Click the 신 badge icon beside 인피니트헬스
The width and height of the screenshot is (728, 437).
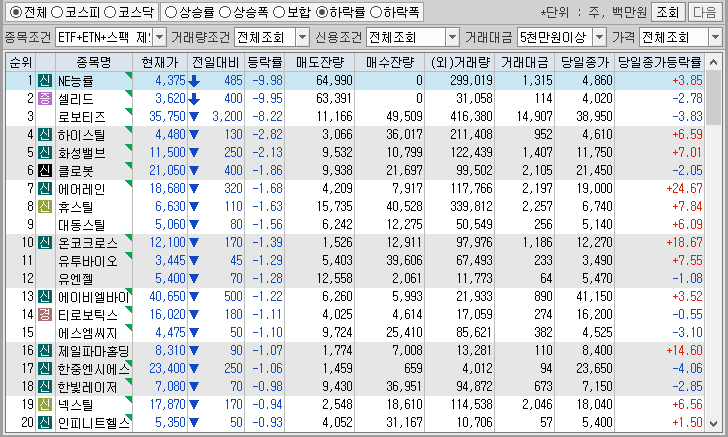coord(45,422)
